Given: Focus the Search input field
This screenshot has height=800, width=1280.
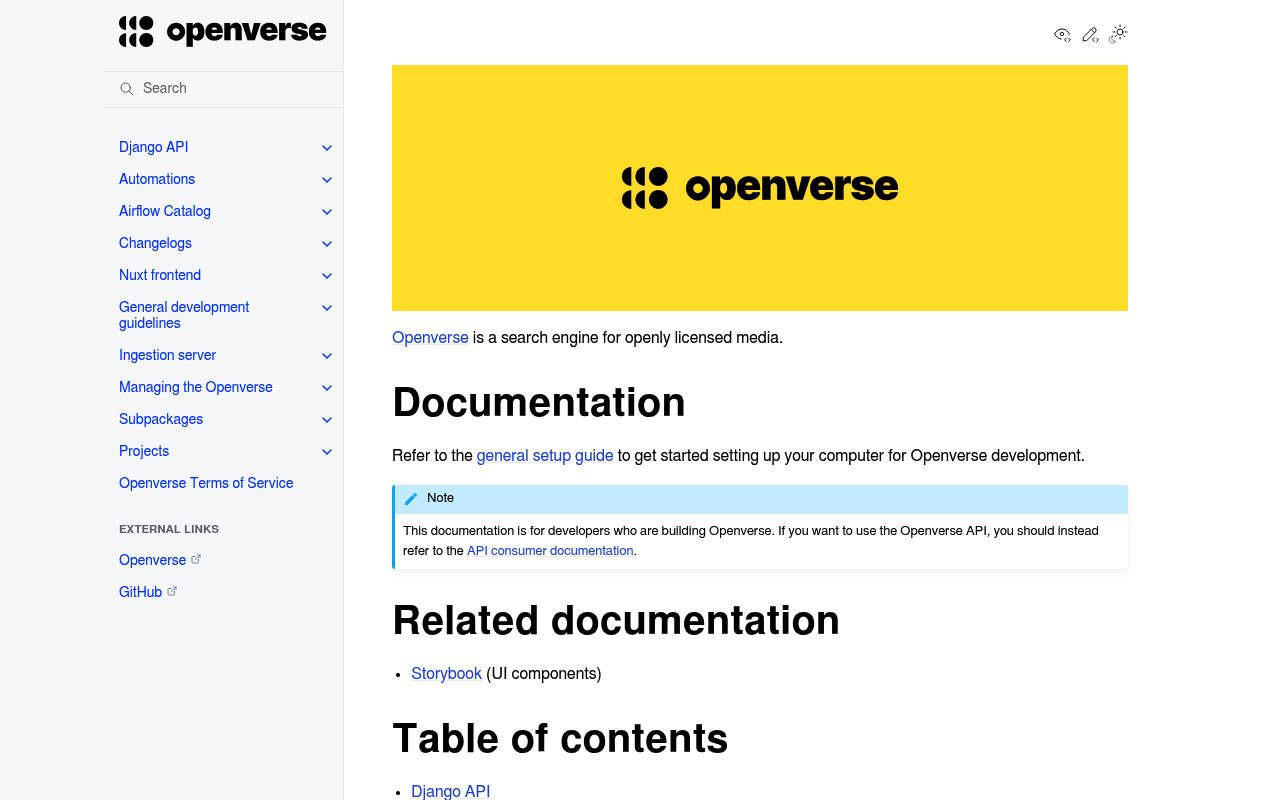Looking at the screenshot, I should [x=224, y=89].
